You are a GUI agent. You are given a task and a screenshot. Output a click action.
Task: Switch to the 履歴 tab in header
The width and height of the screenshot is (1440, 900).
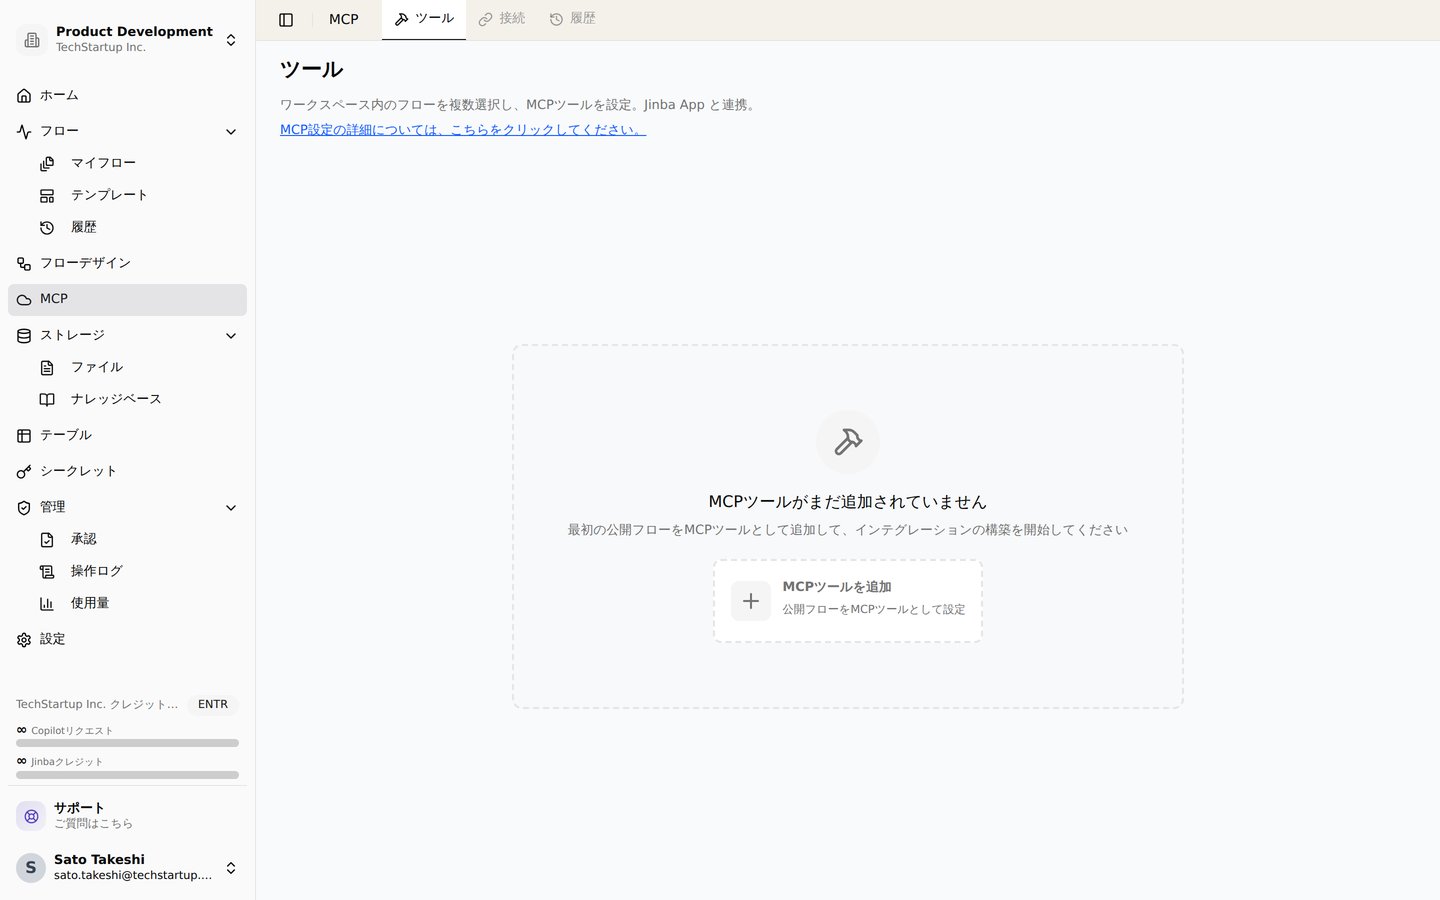pyautogui.click(x=573, y=19)
